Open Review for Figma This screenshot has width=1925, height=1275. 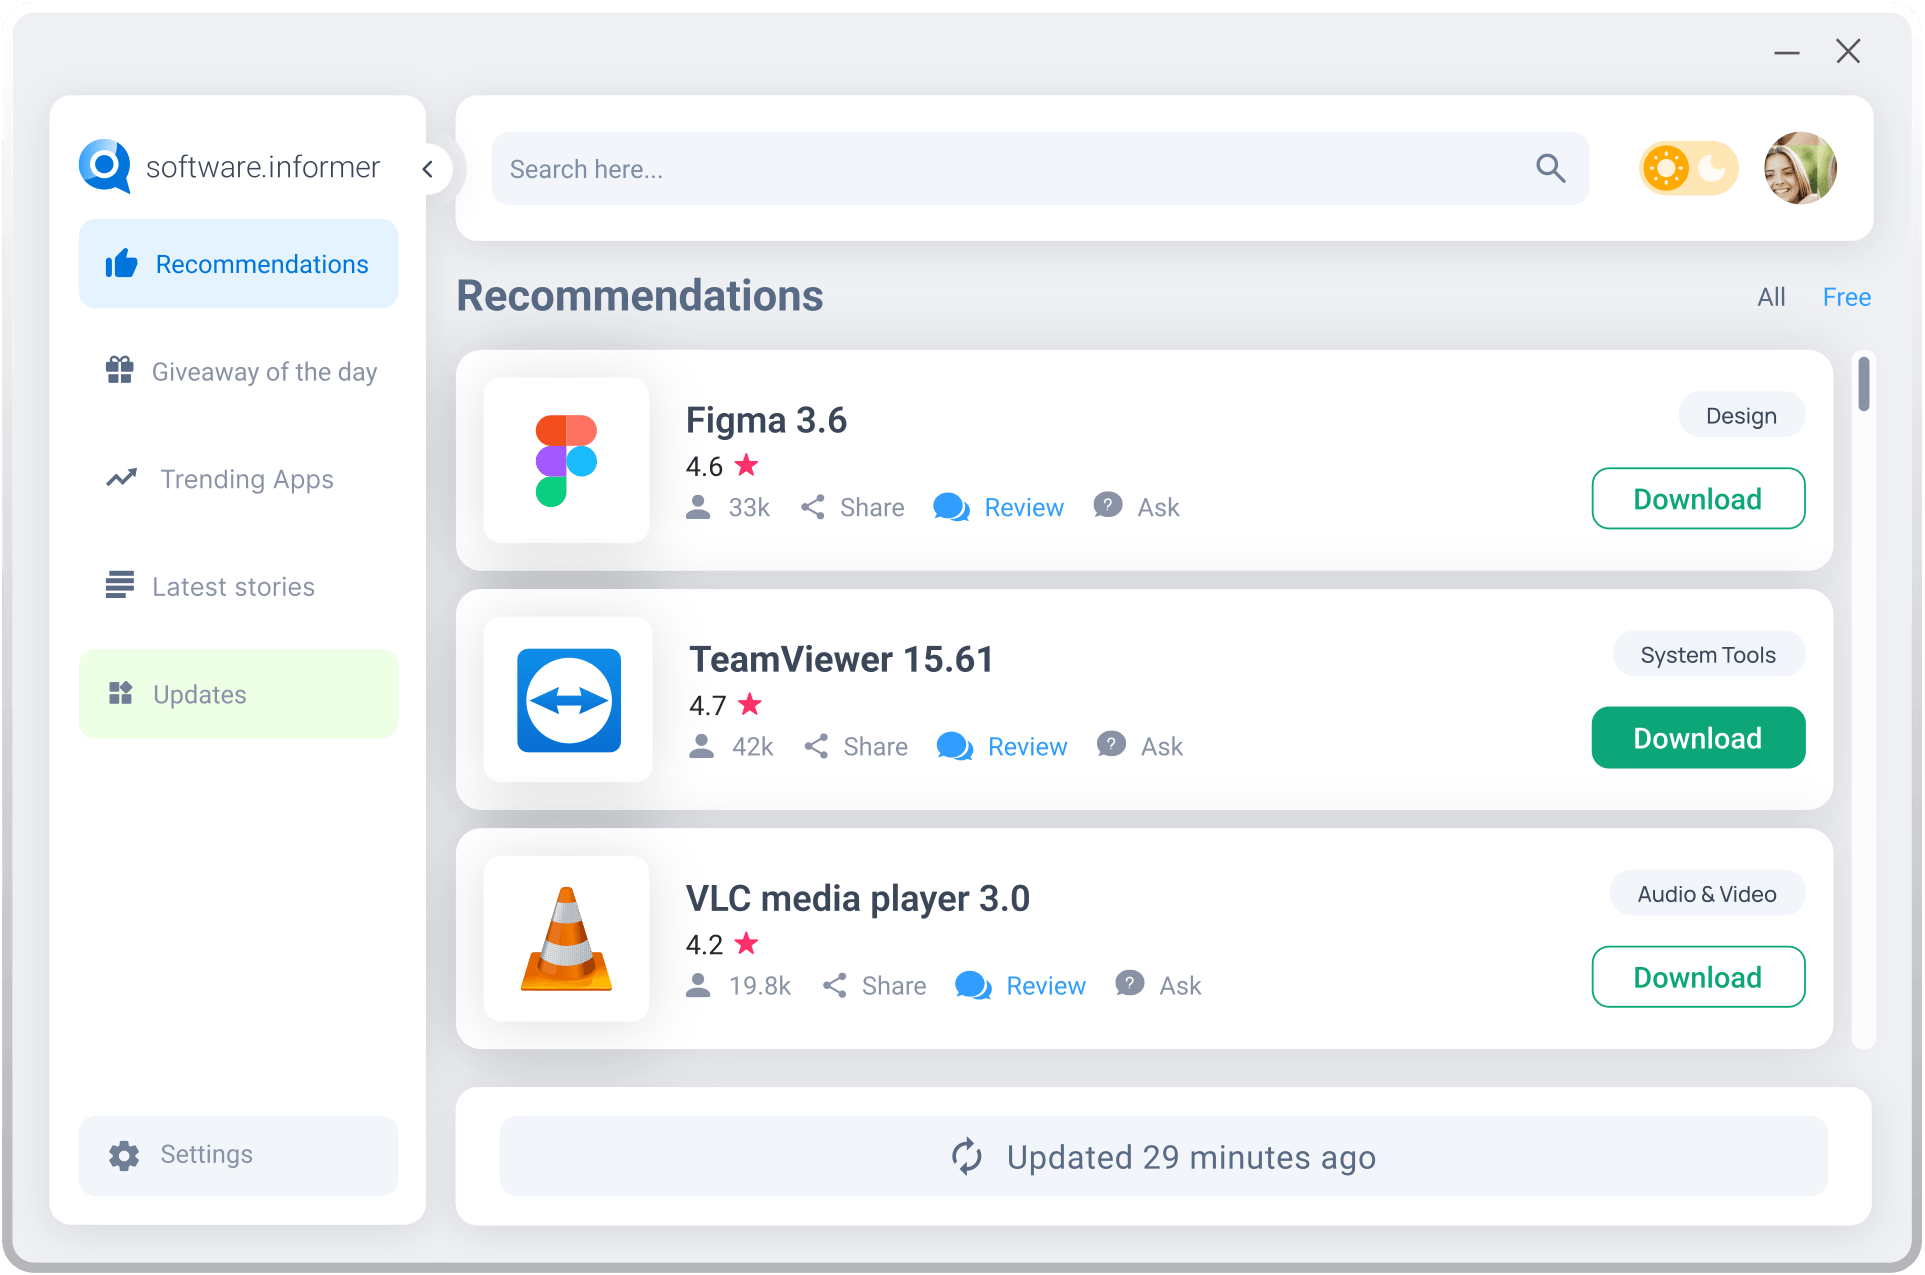point(1024,508)
